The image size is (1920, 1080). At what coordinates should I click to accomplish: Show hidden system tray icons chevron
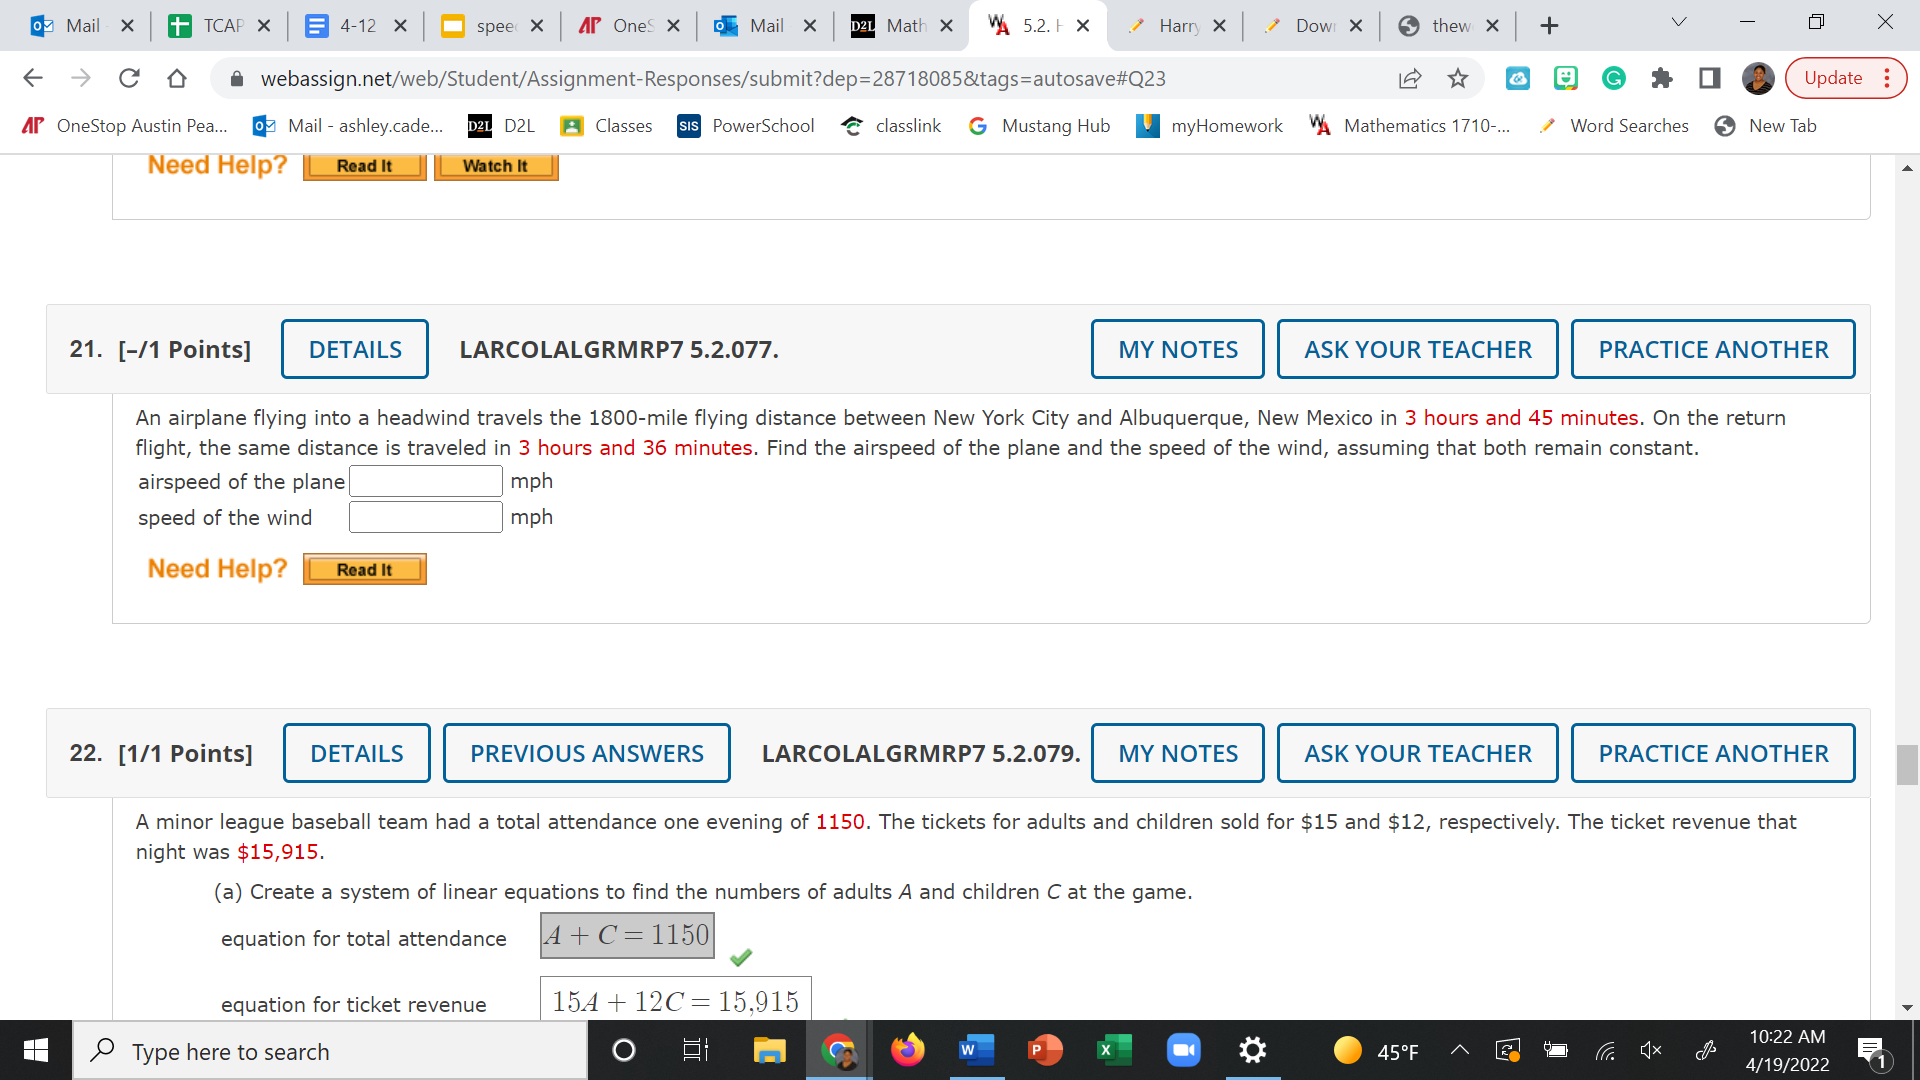(1460, 1050)
